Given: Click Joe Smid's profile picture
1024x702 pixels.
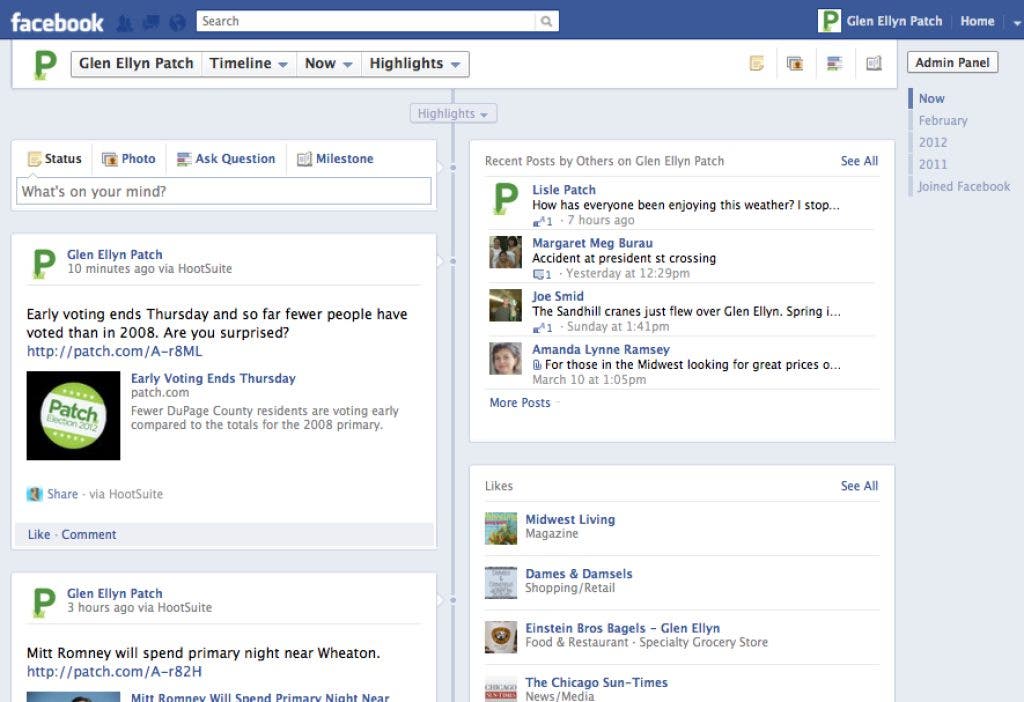Looking at the screenshot, I should click(505, 306).
